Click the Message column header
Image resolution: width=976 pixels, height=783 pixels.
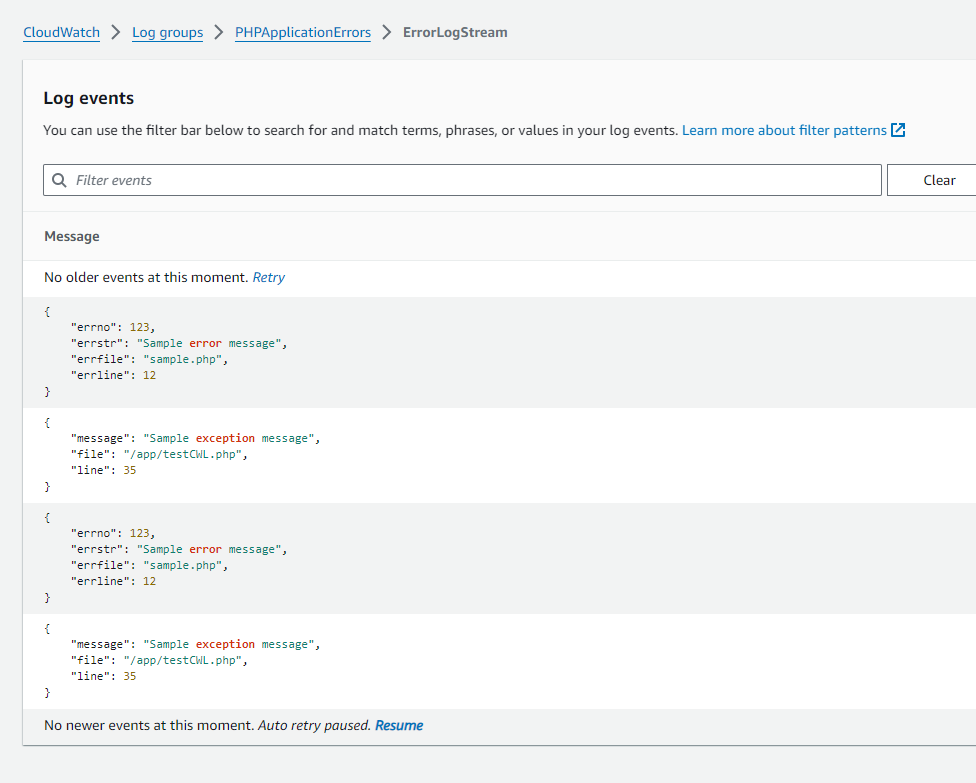tap(71, 236)
